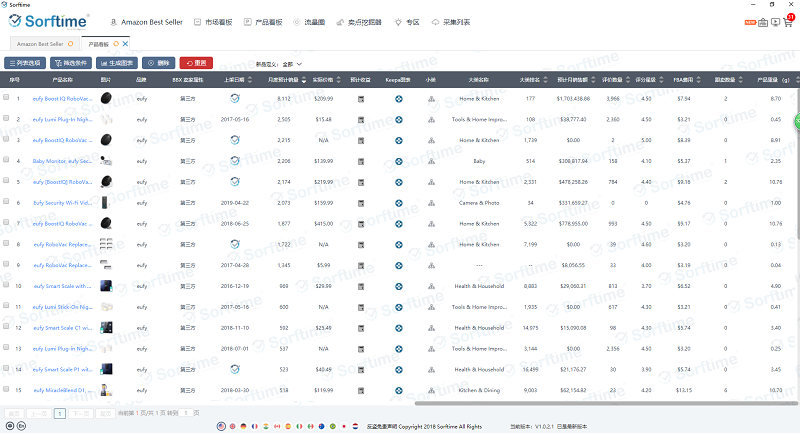Click estimated revenue calculator icon in row 8
Viewport: 800px width, 433px height.
(361, 245)
